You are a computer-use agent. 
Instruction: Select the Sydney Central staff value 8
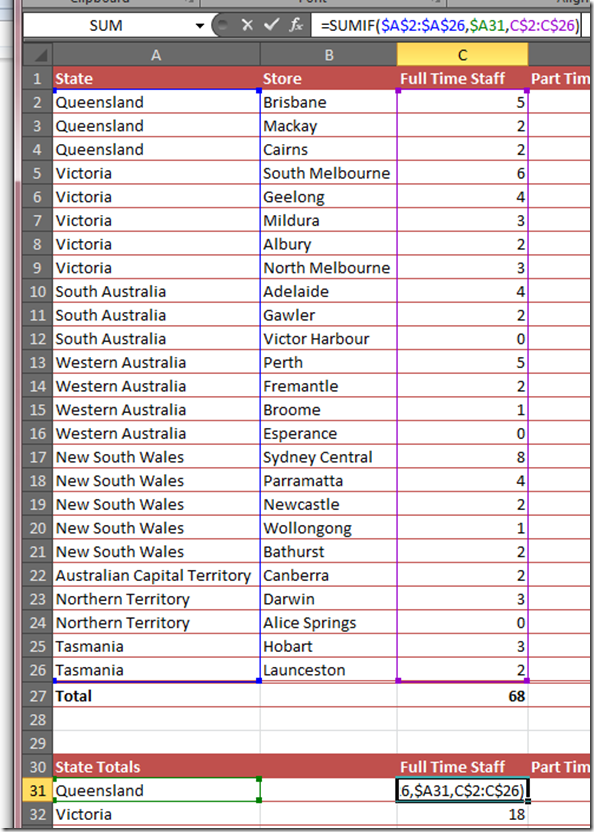coord(462,457)
